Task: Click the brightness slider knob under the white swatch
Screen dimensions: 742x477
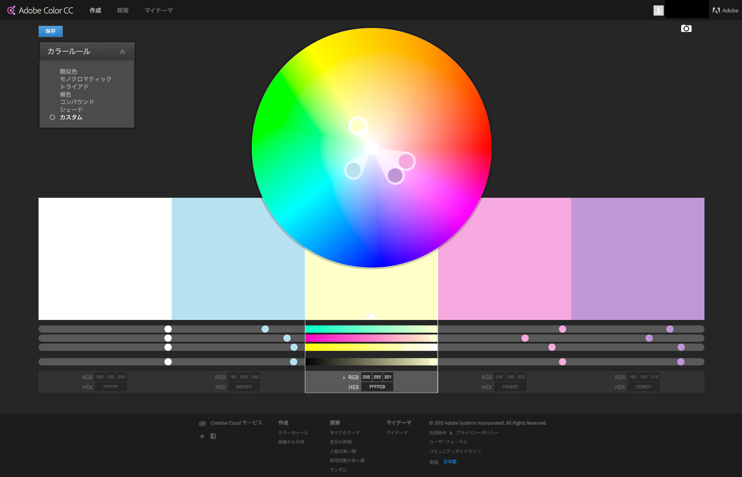Action: (x=168, y=362)
